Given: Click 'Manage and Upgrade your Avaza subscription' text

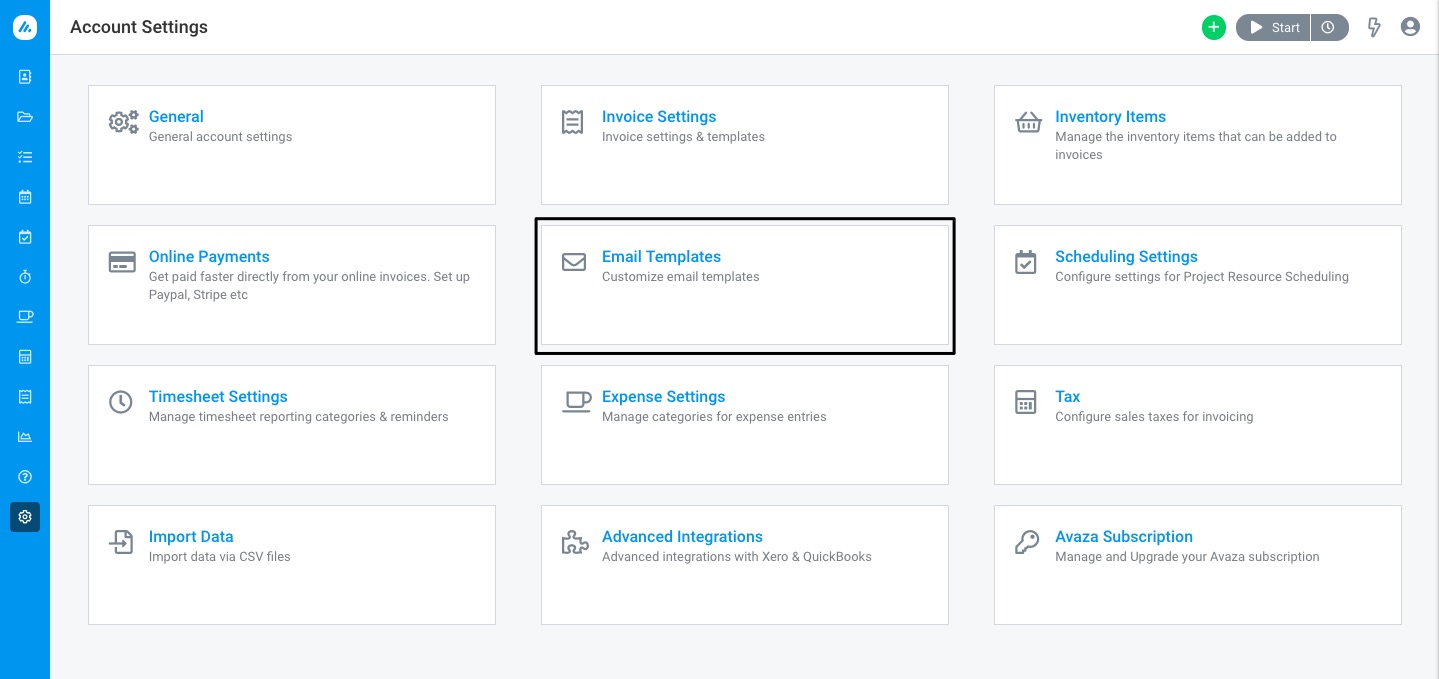Looking at the screenshot, I should [x=1187, y=557].
